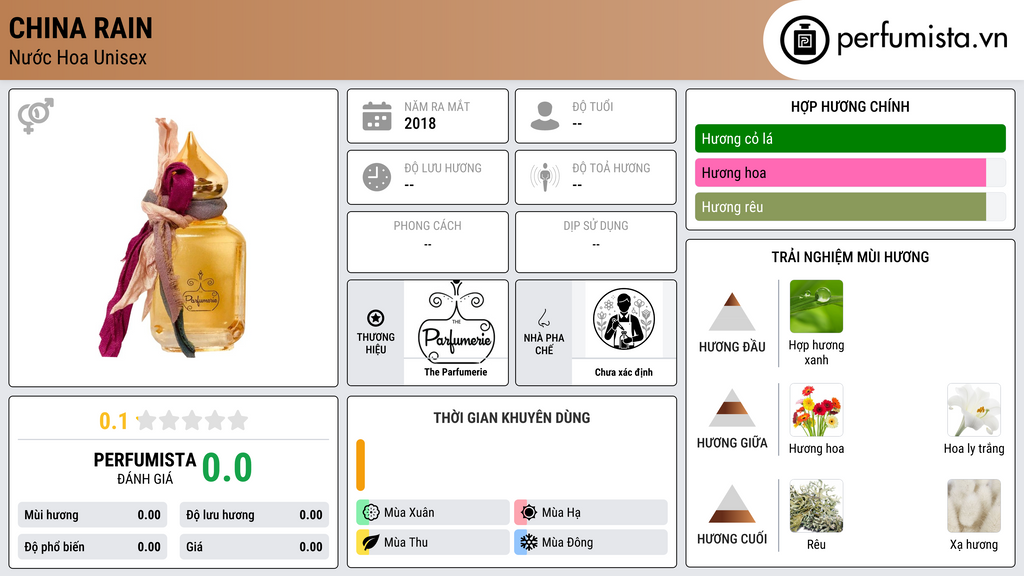Viewport: 1024px width, 576px height.
Task: Click the five-star rating row
Action: pos(192,420)
